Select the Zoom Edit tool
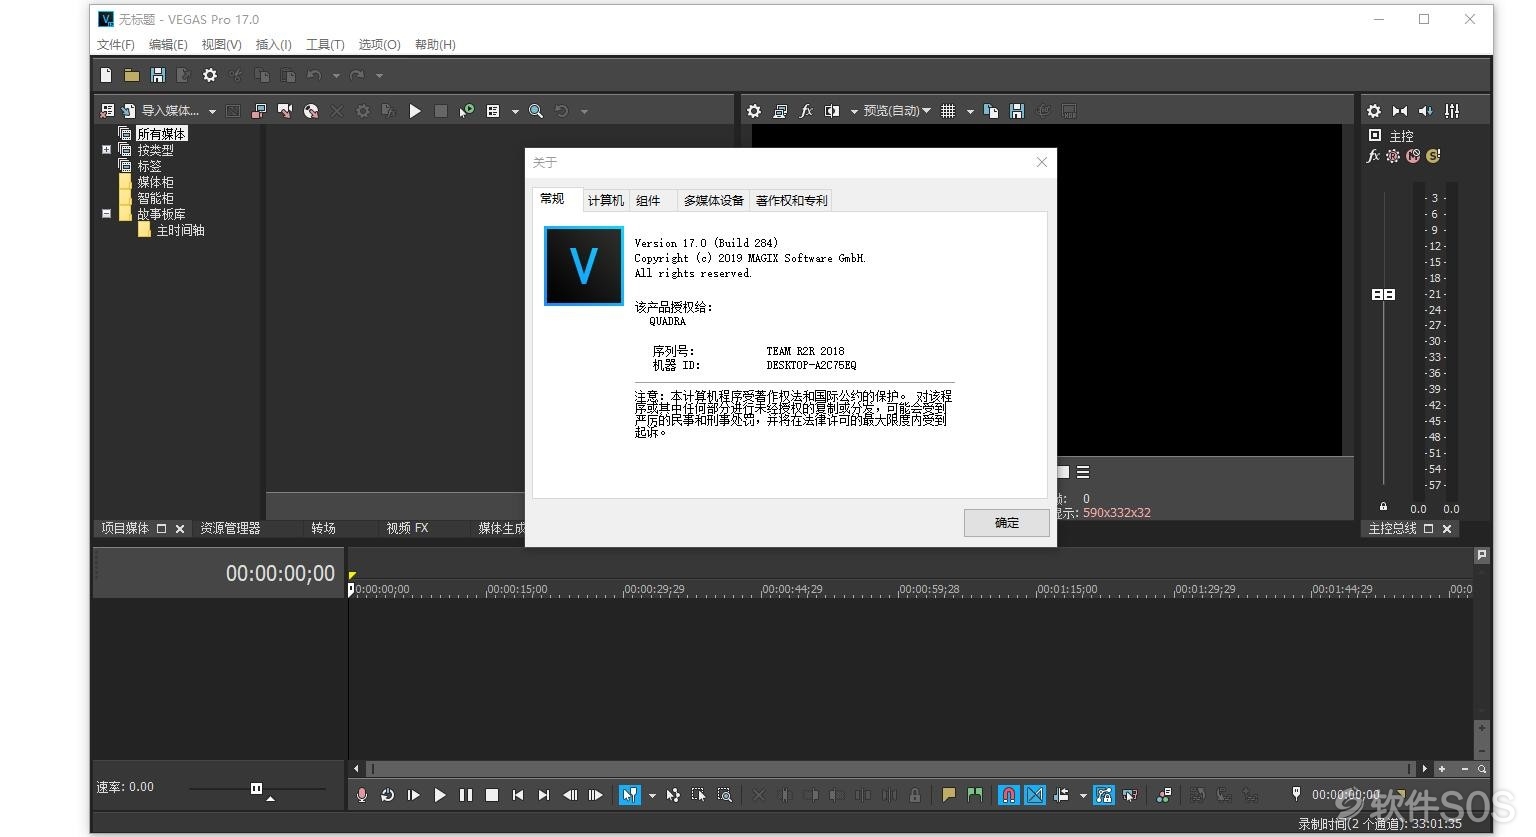1536x837 pixels. click(x=725, y=795)
